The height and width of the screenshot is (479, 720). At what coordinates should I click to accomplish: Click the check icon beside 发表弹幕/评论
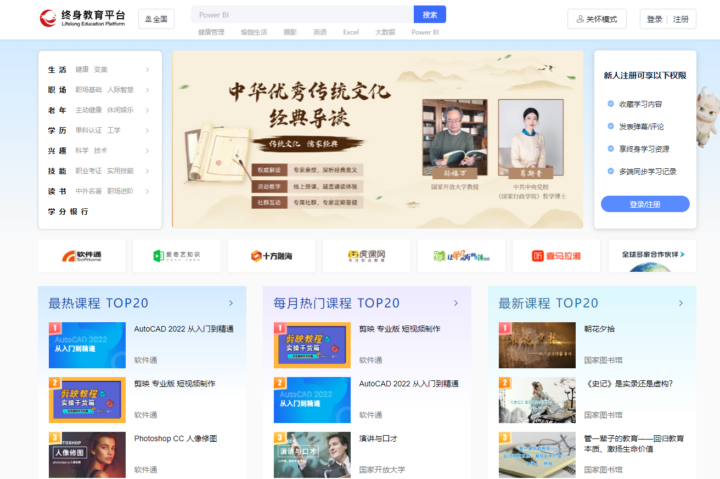click(x=611, y=126)
